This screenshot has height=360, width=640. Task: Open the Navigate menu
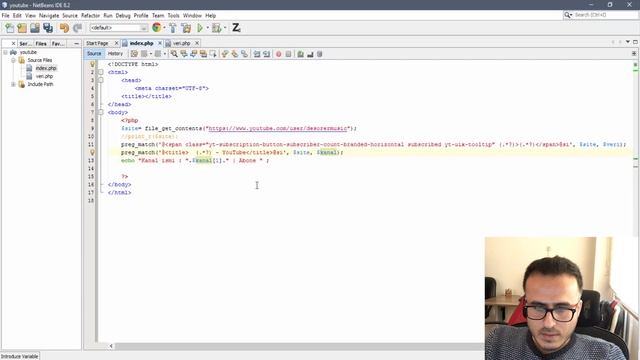click(x=49, y=16)
